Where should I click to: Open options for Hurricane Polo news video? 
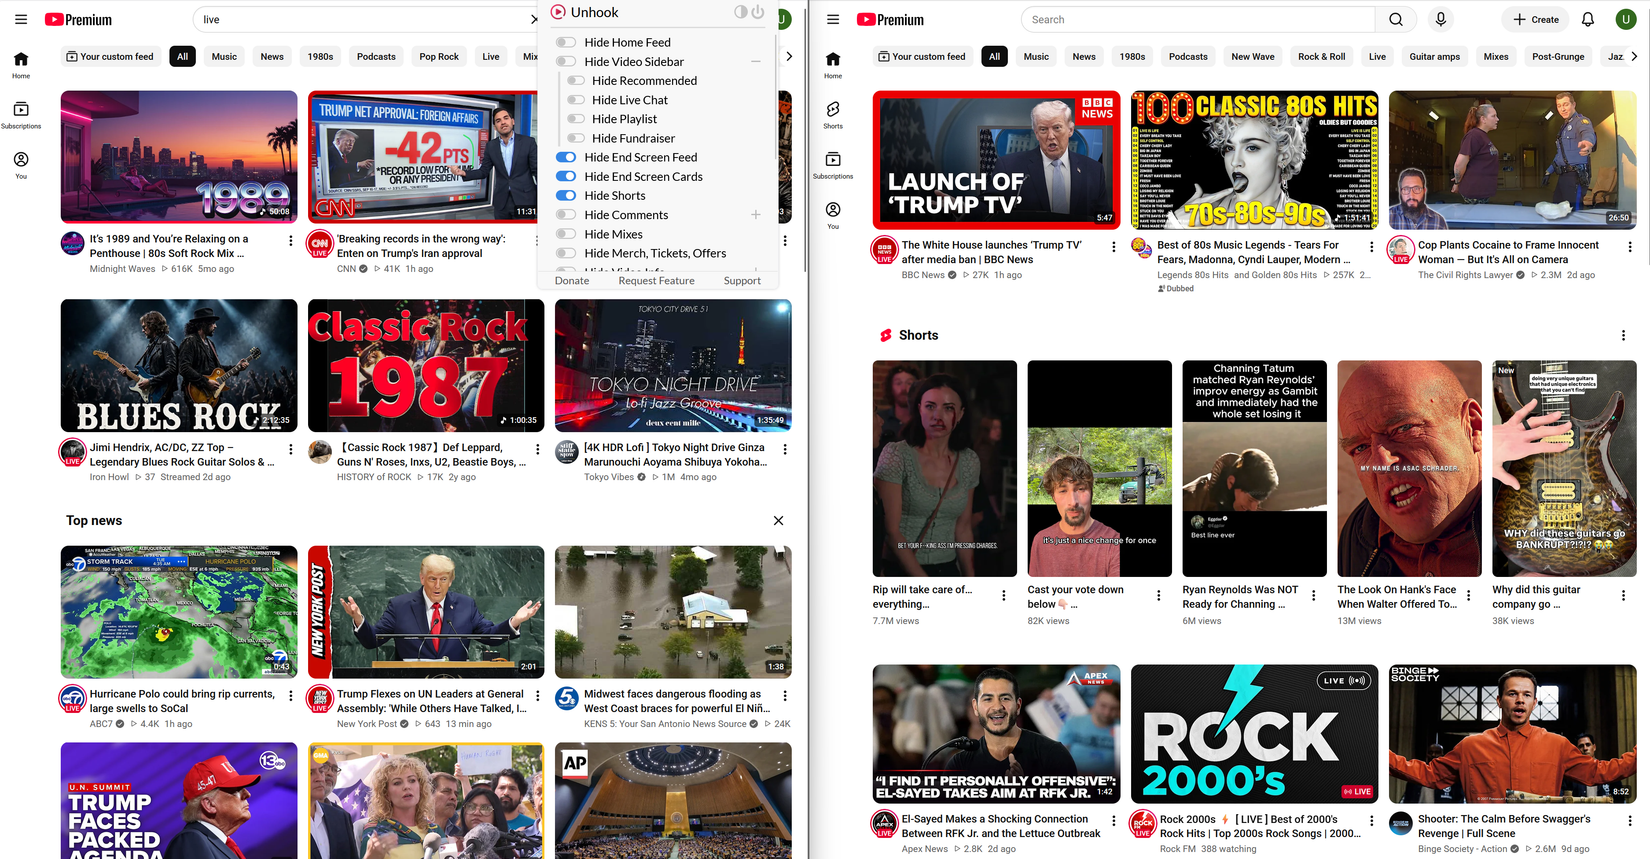[x=291, y=695]
